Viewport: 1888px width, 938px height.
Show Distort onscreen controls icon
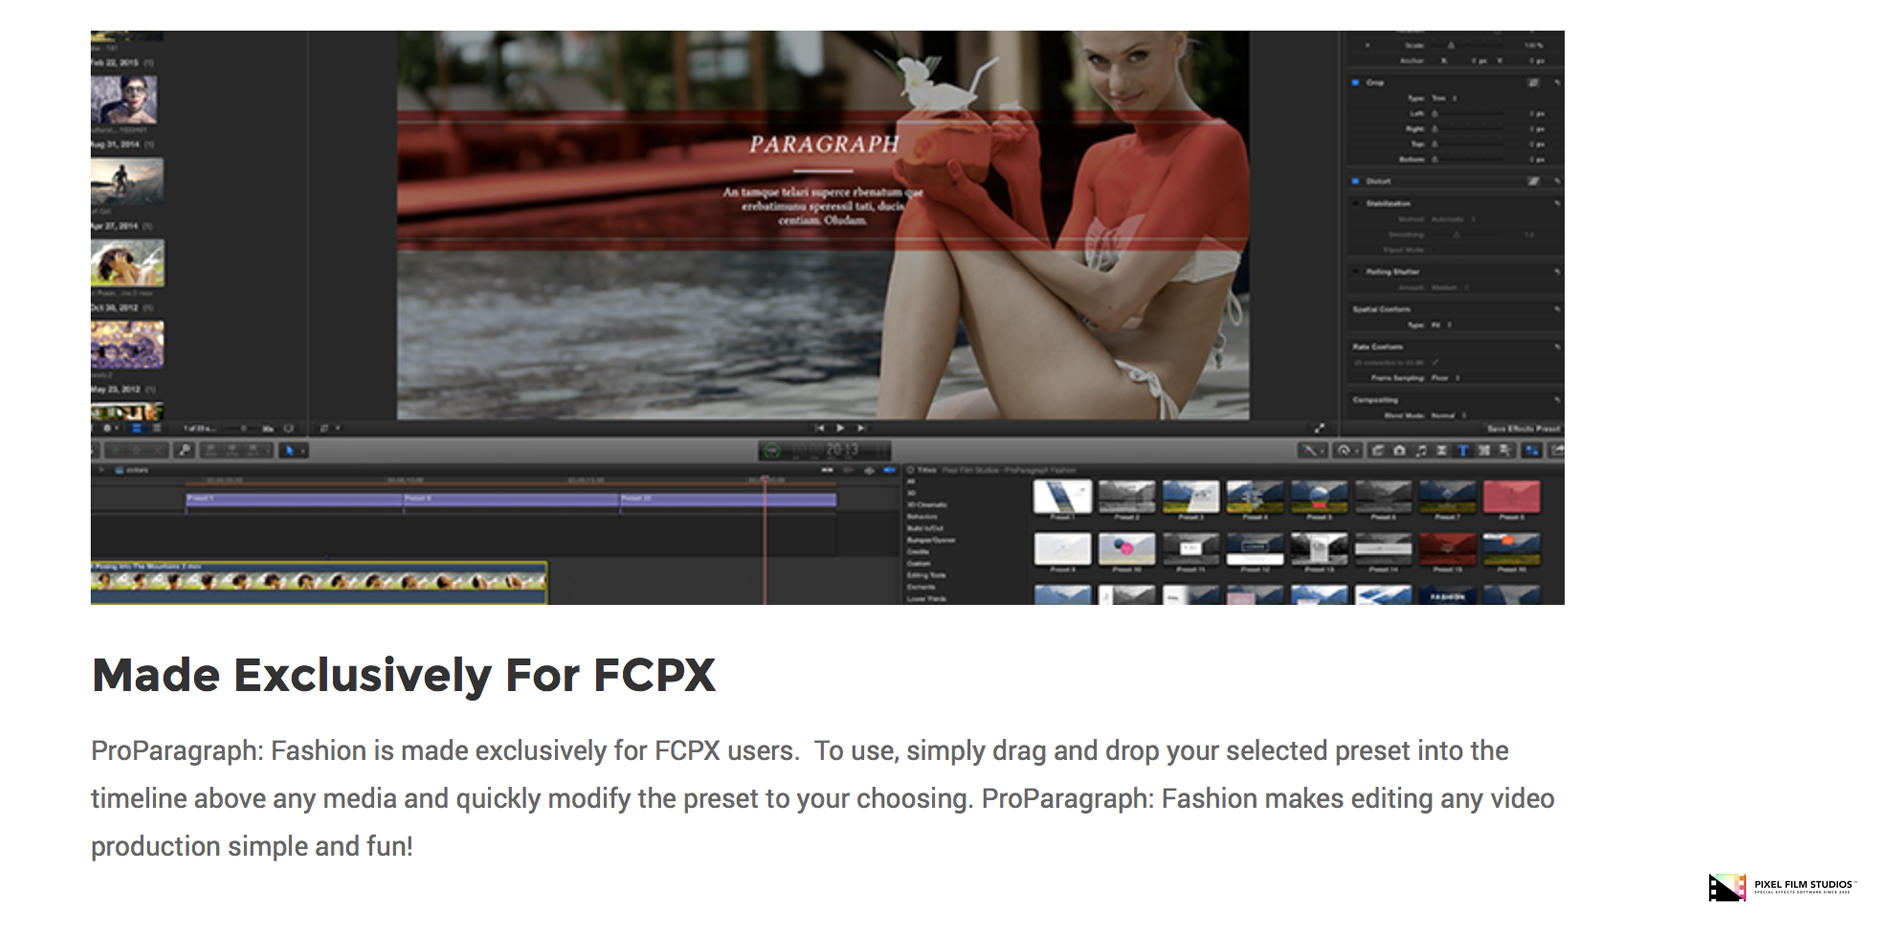(1533, 181)
